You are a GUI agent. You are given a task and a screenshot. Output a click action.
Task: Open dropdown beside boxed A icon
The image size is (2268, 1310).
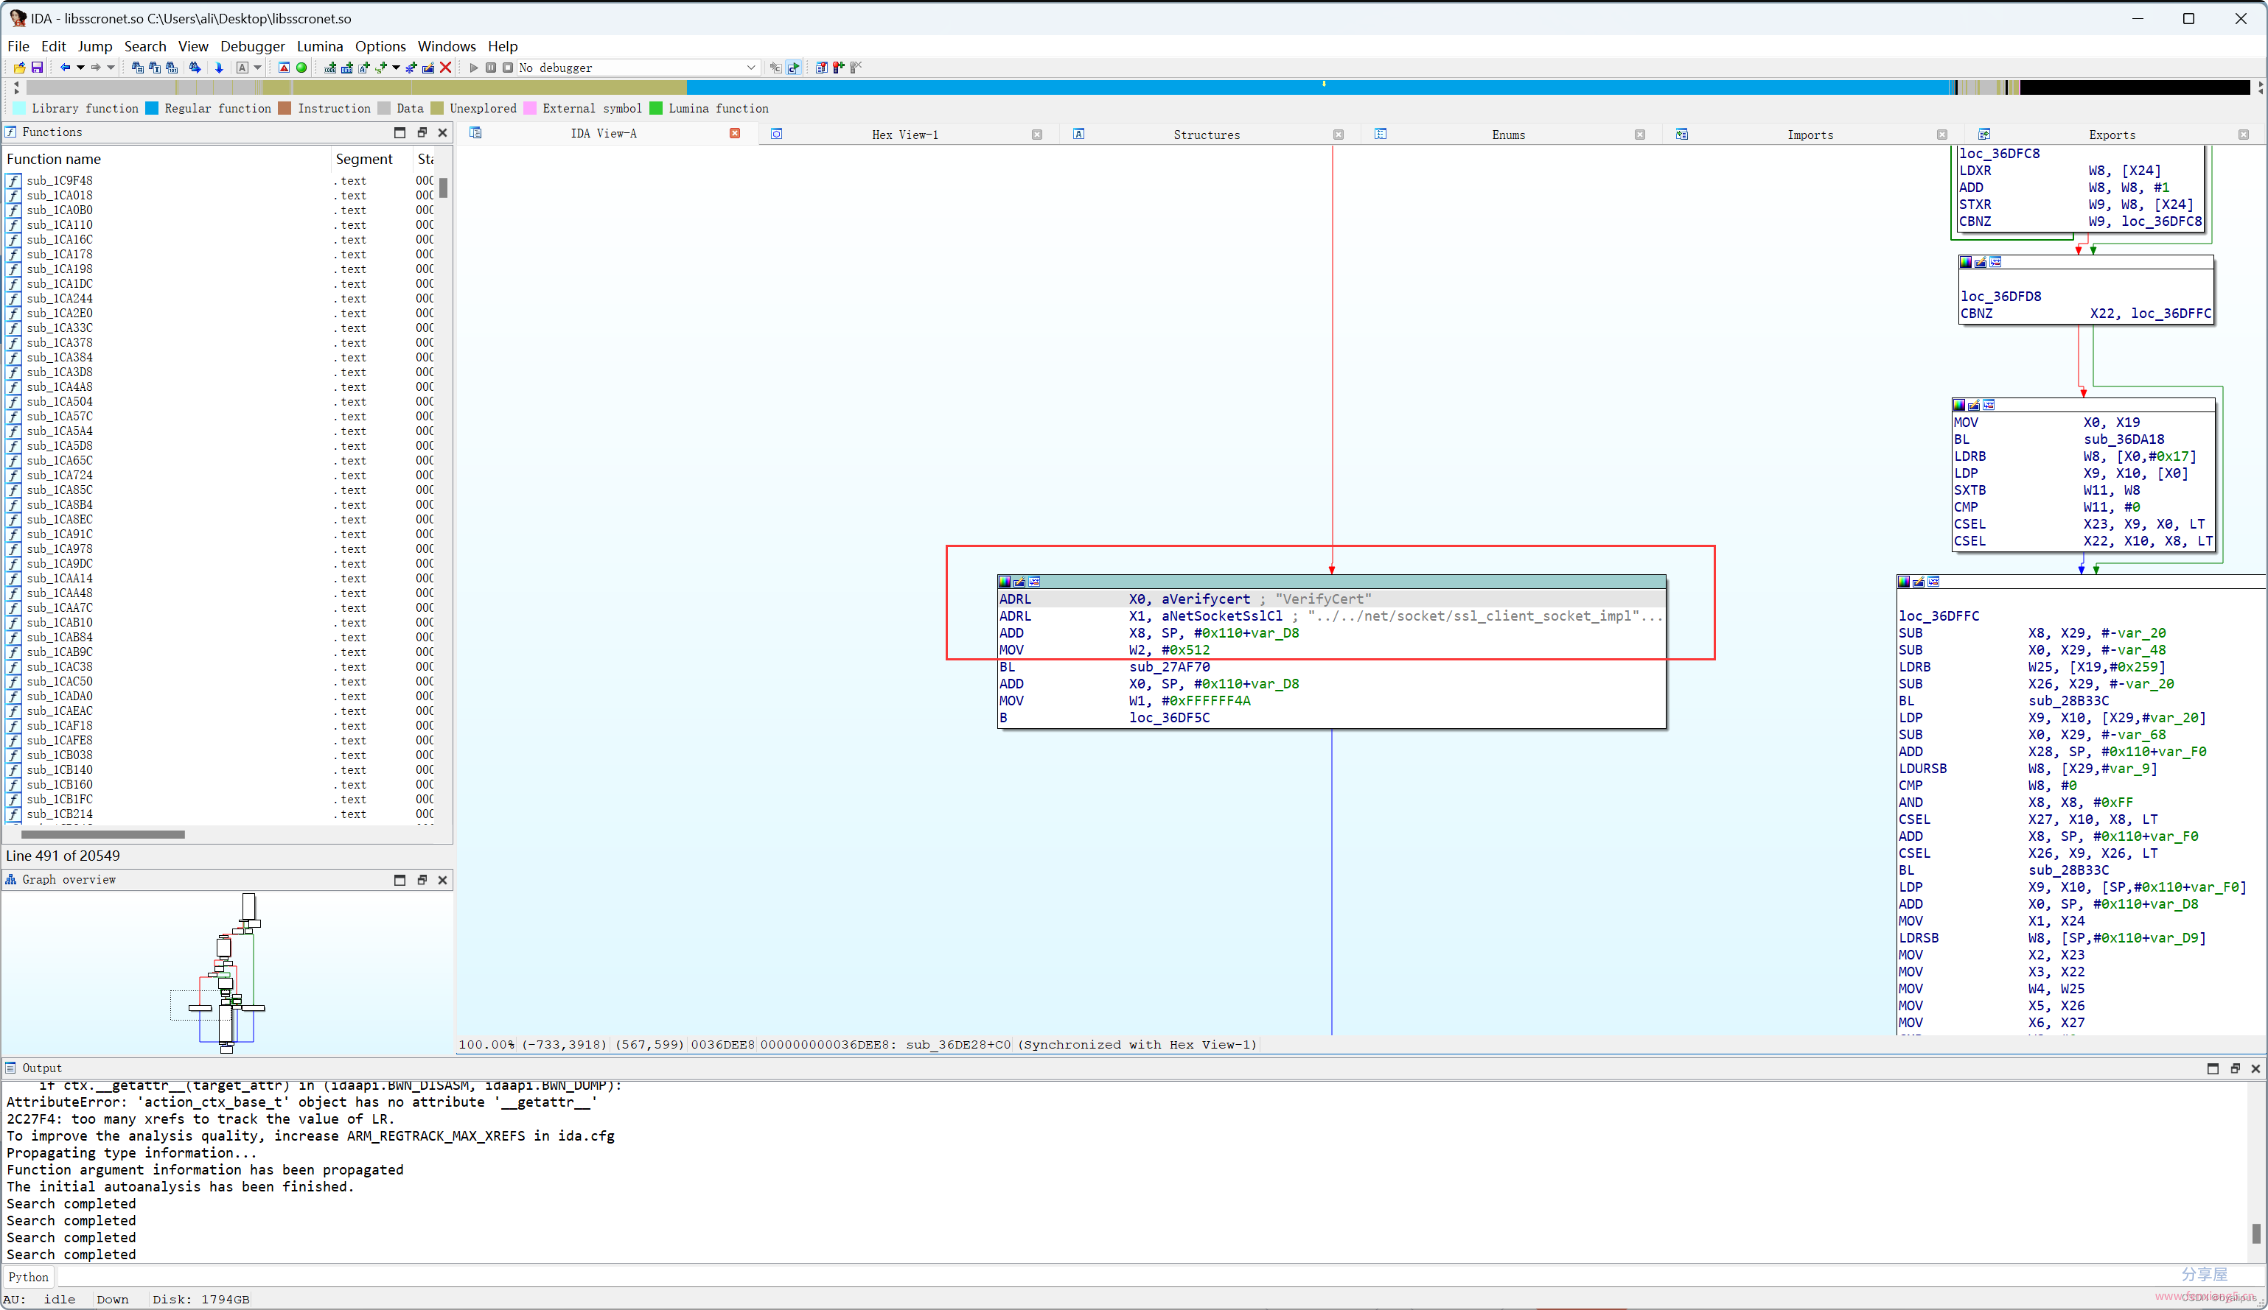tap(257, 67)
